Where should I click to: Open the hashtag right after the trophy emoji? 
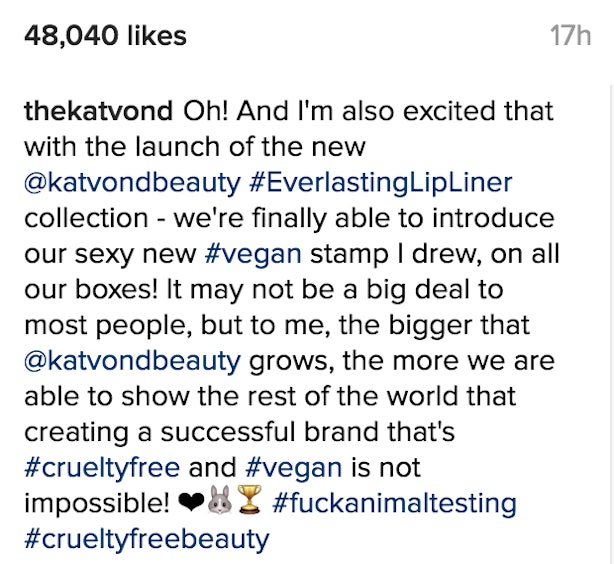pos(394,503)
